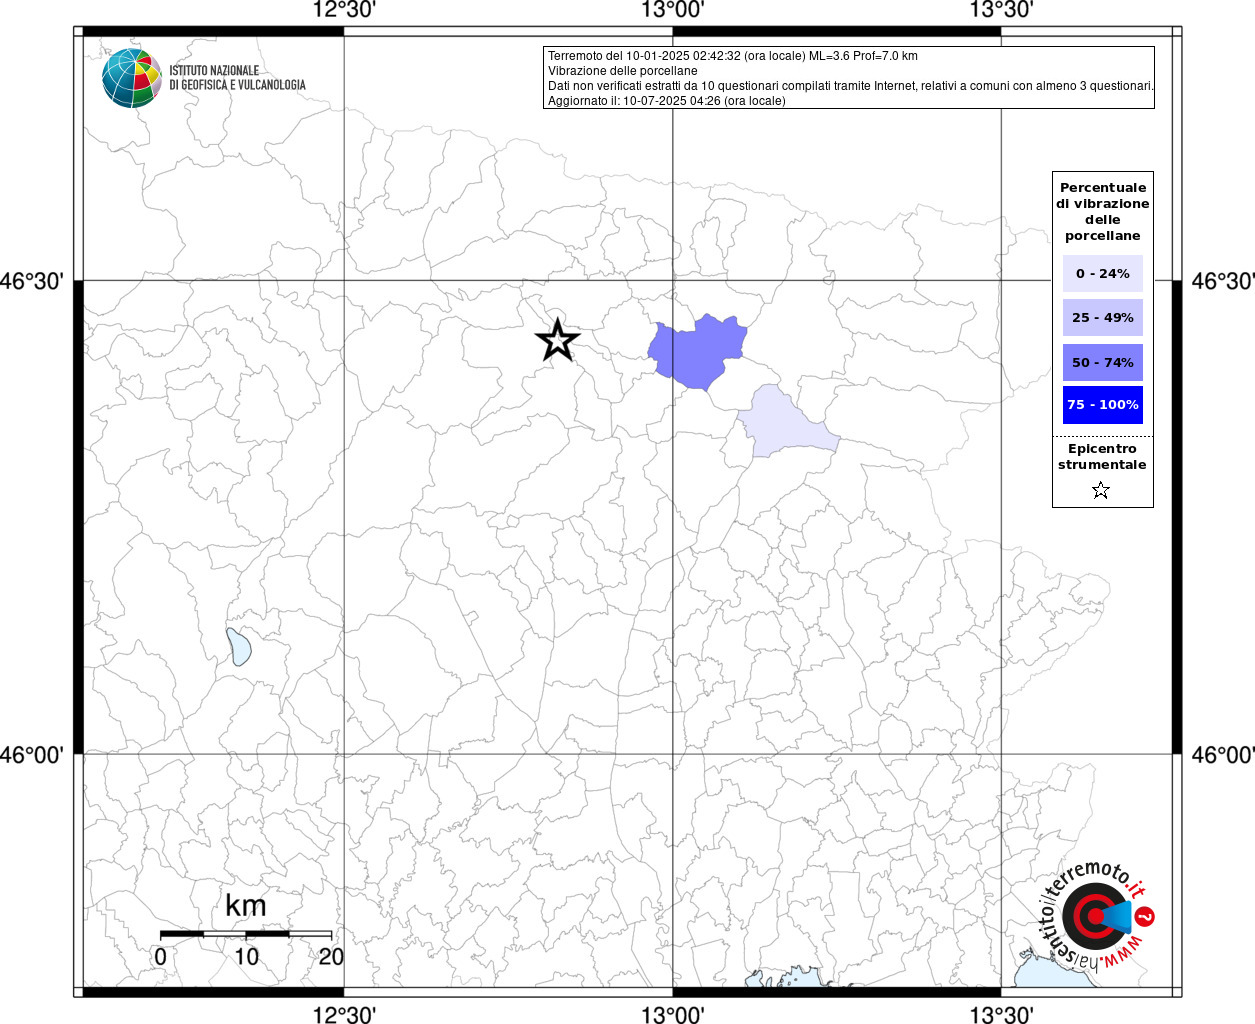Click the 'Aggiornato il: 10-07-2025' line
This screenshot has width=1255, height=1024.
[x=667, y=101]
